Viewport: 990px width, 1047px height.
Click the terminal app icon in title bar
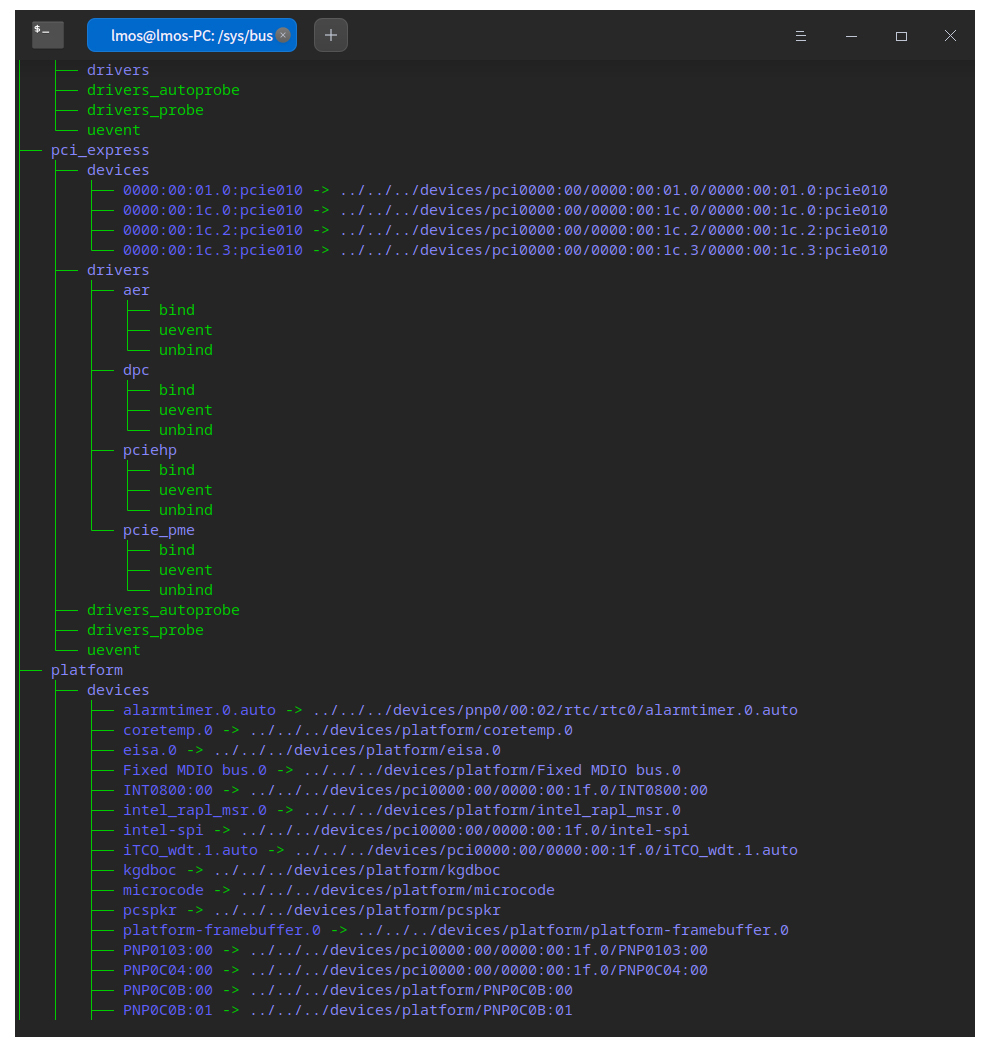[x=47, y=35]
